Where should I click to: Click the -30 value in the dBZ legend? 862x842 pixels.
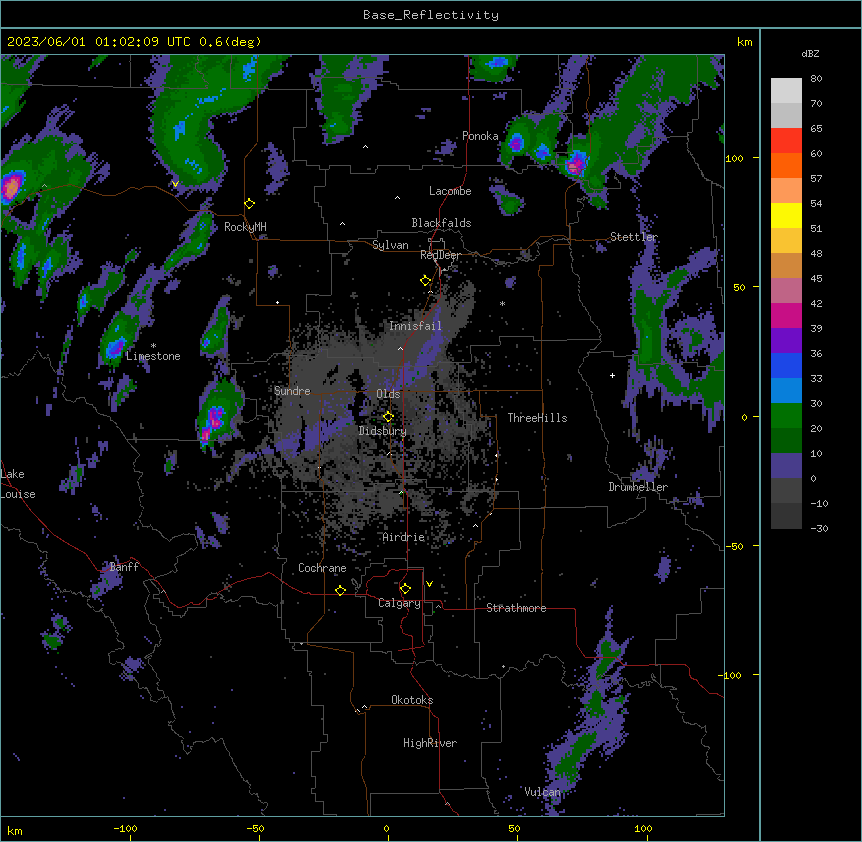pyautogui.click(x=819, y=528)
